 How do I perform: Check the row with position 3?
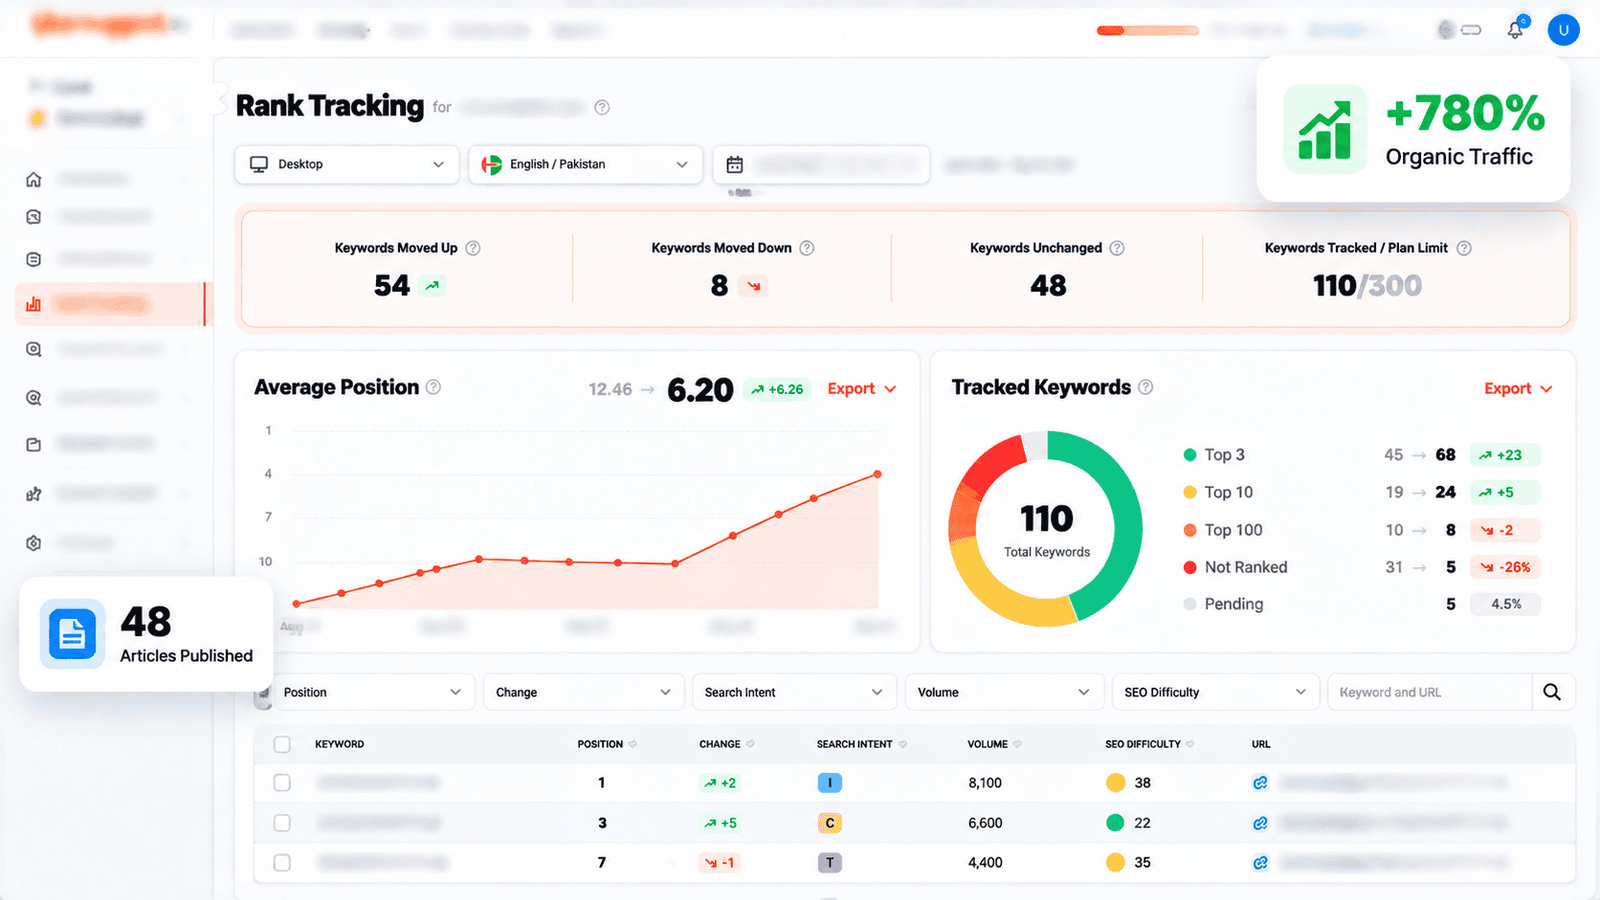tap(282, 823)
